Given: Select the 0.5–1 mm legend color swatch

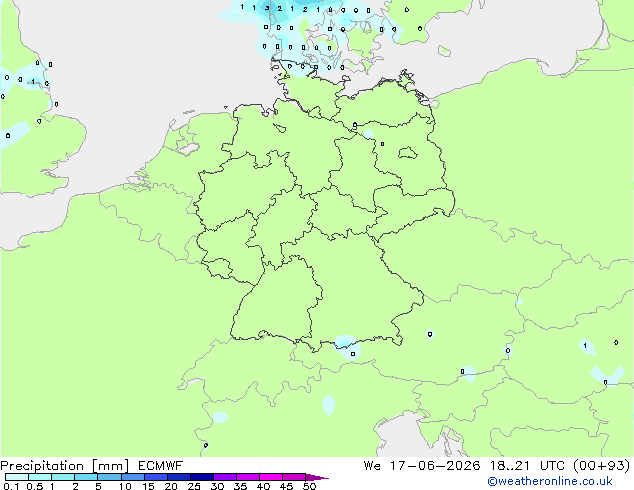Looking at the screenshot, I should point(40,477).
